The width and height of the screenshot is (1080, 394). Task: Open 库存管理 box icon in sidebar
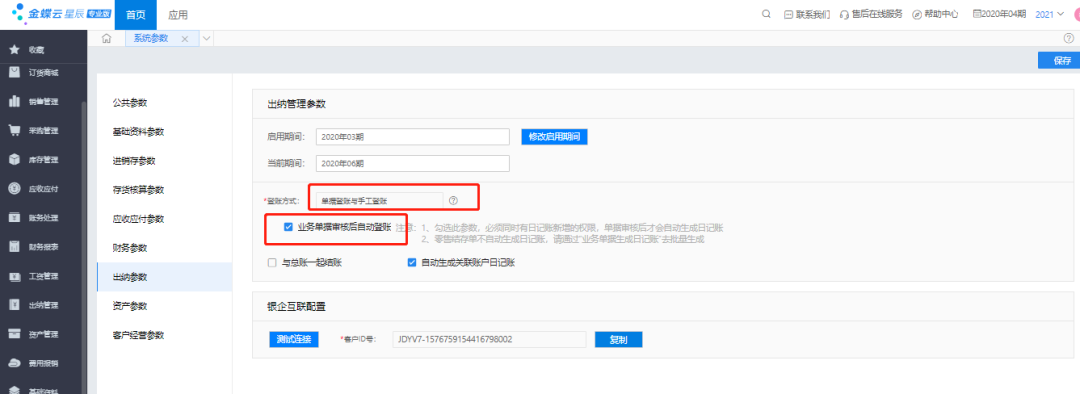[14, 159]
